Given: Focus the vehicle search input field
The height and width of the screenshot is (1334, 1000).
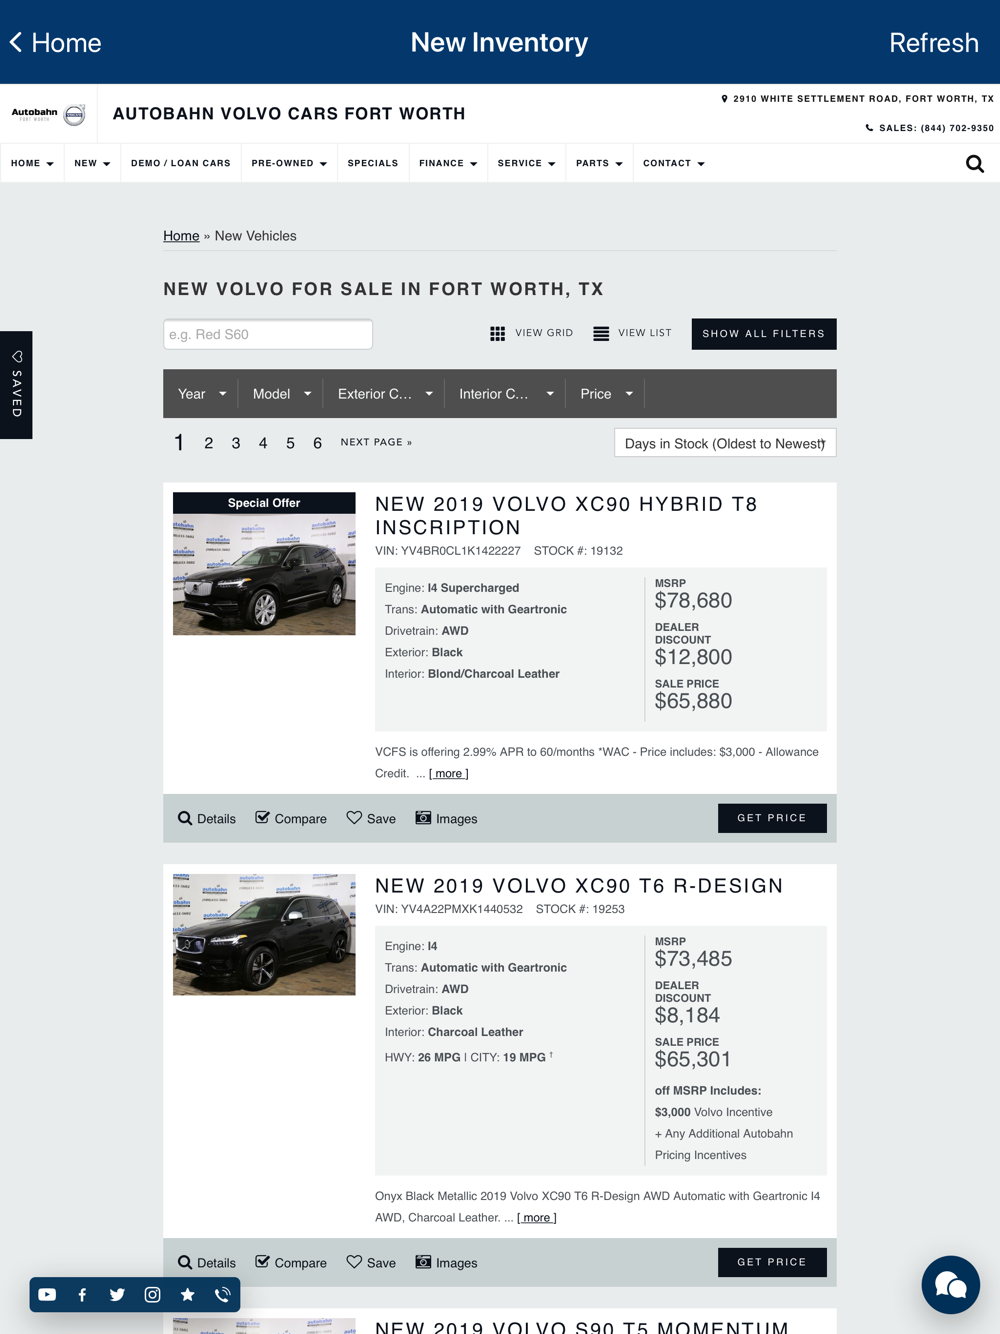Looking at the screenshot, I should click(x=268, y=334).
